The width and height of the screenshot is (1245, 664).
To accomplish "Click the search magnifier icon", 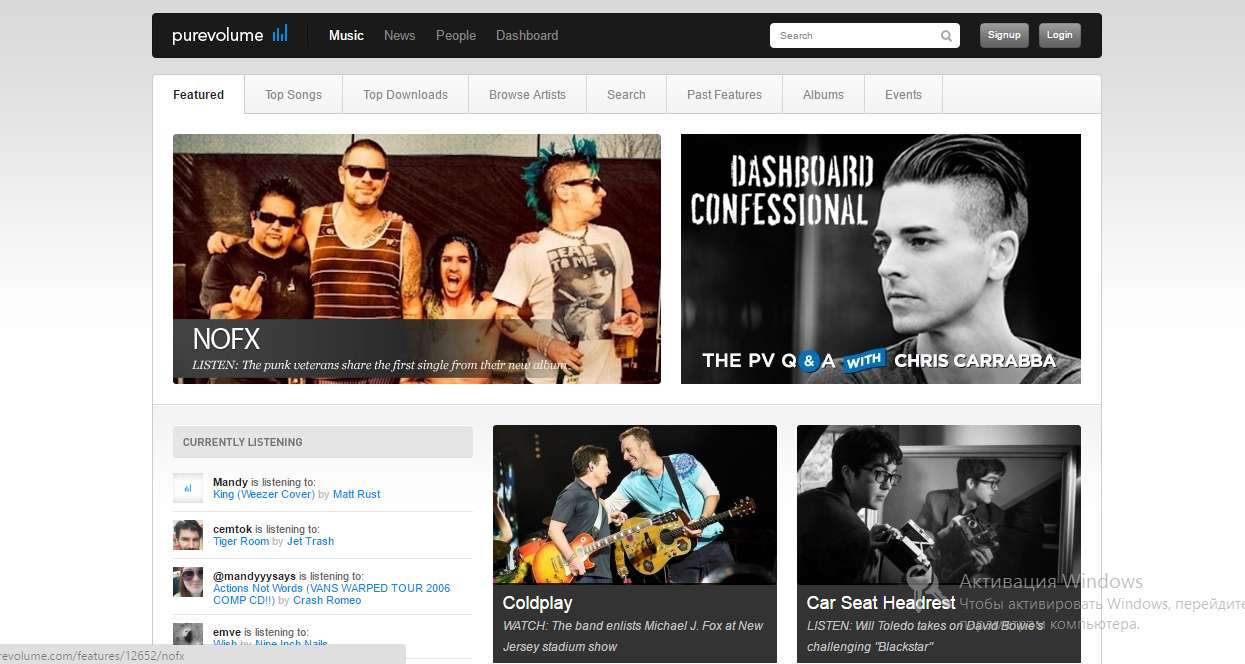I will pos(946,36).
